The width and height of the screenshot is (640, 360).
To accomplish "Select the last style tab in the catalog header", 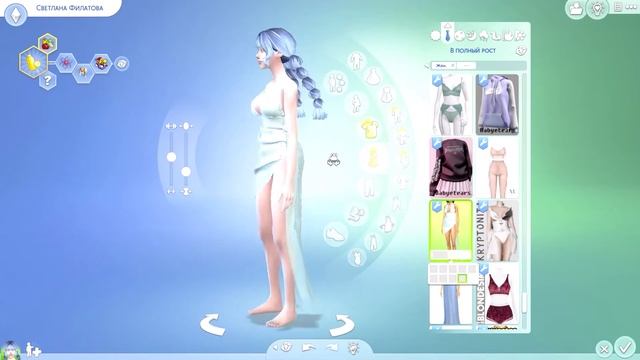I will [520, 36].
